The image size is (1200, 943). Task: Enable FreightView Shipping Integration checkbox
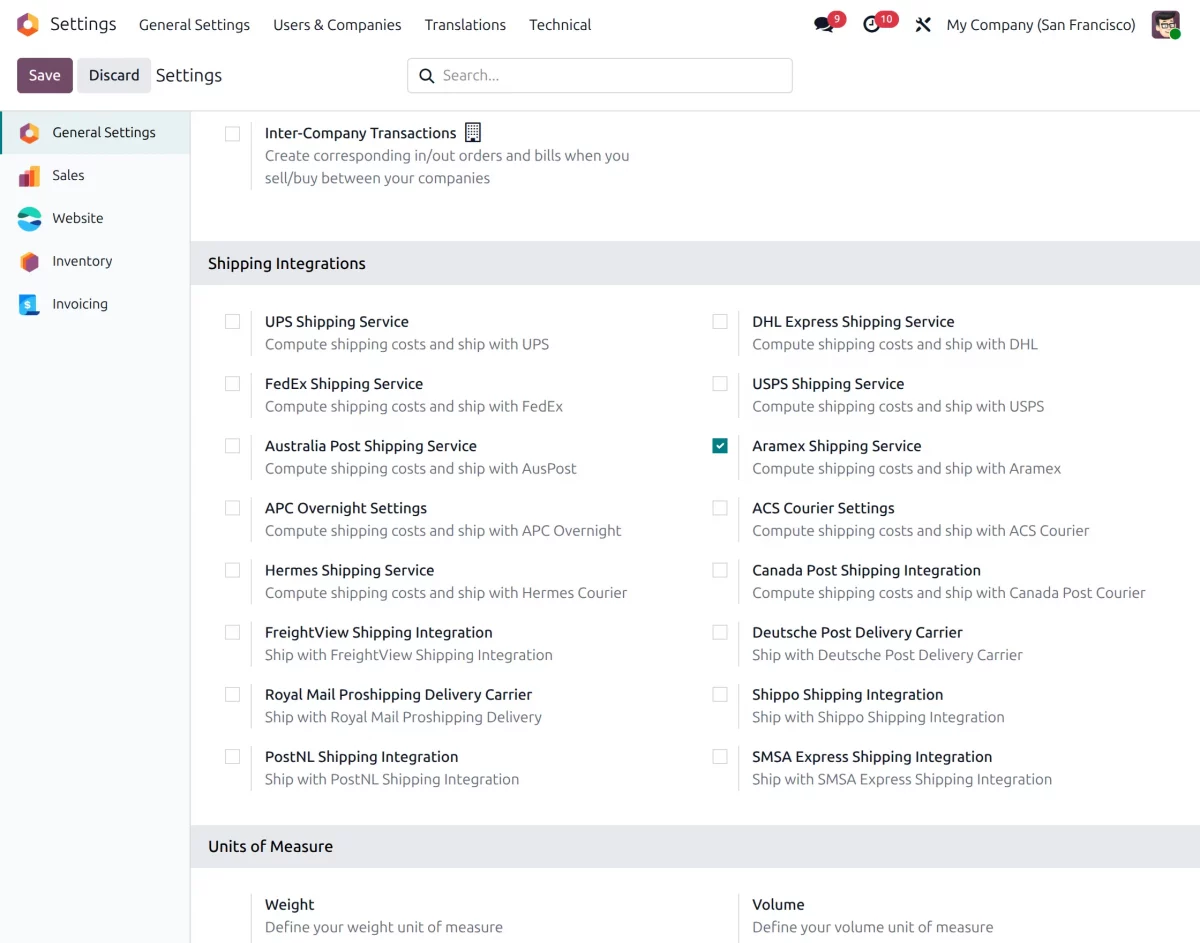(x=232, y=632)
